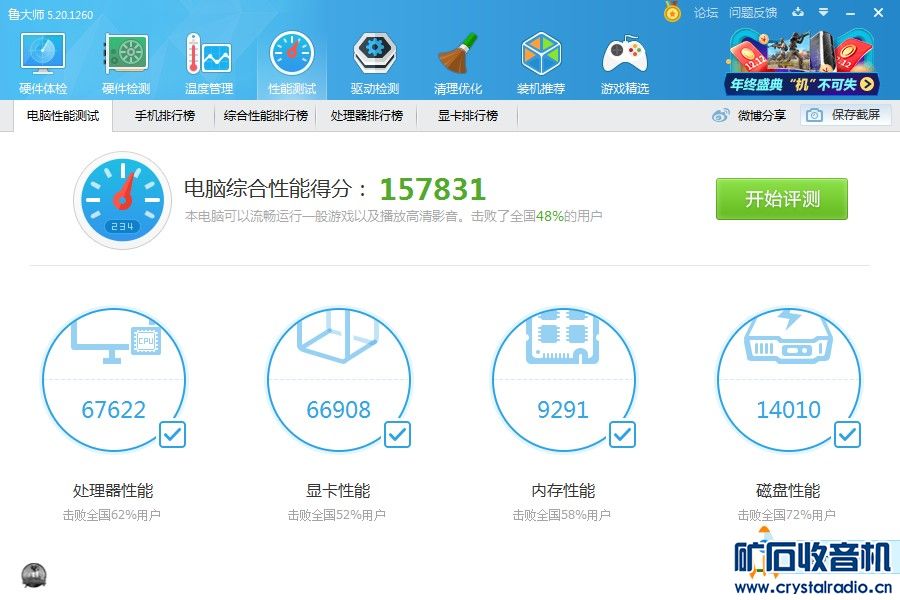Click the disk drive icon in disk circle
The height and width of the screenshot is (600, 900).
(x=788, y=338)
